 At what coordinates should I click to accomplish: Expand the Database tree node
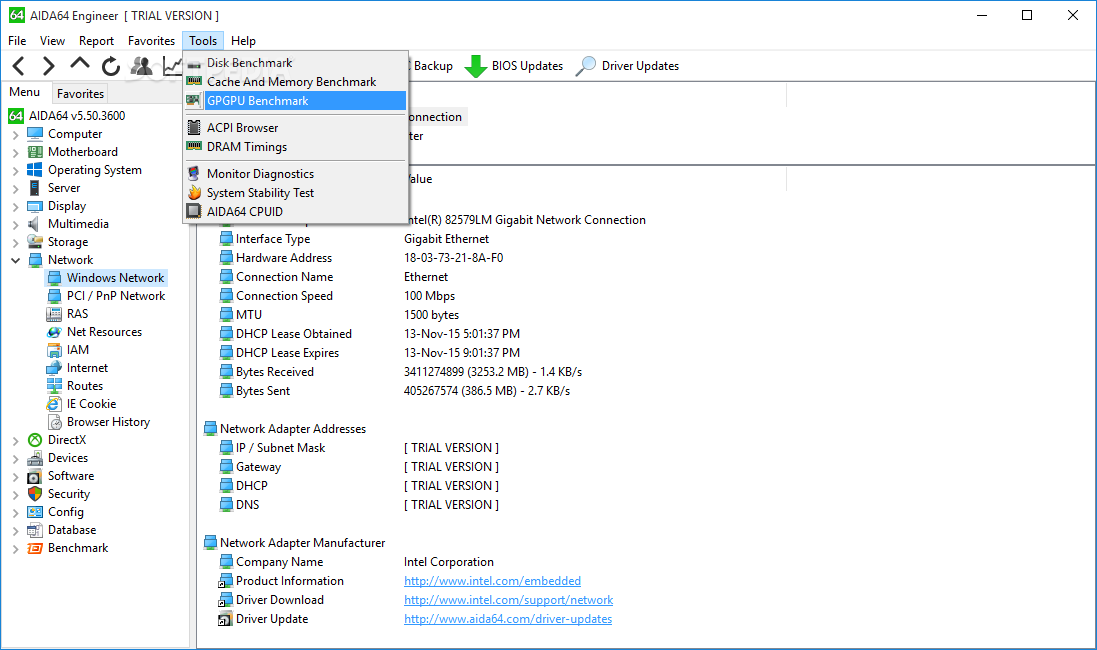click(15, 530)
